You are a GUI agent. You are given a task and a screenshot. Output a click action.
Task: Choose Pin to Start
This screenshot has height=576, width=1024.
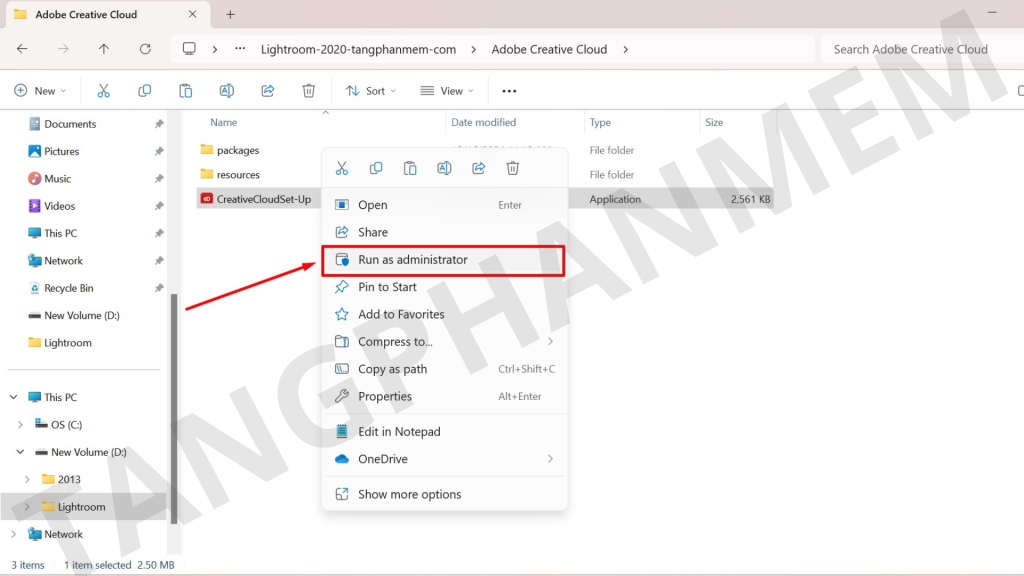point(444,287)
